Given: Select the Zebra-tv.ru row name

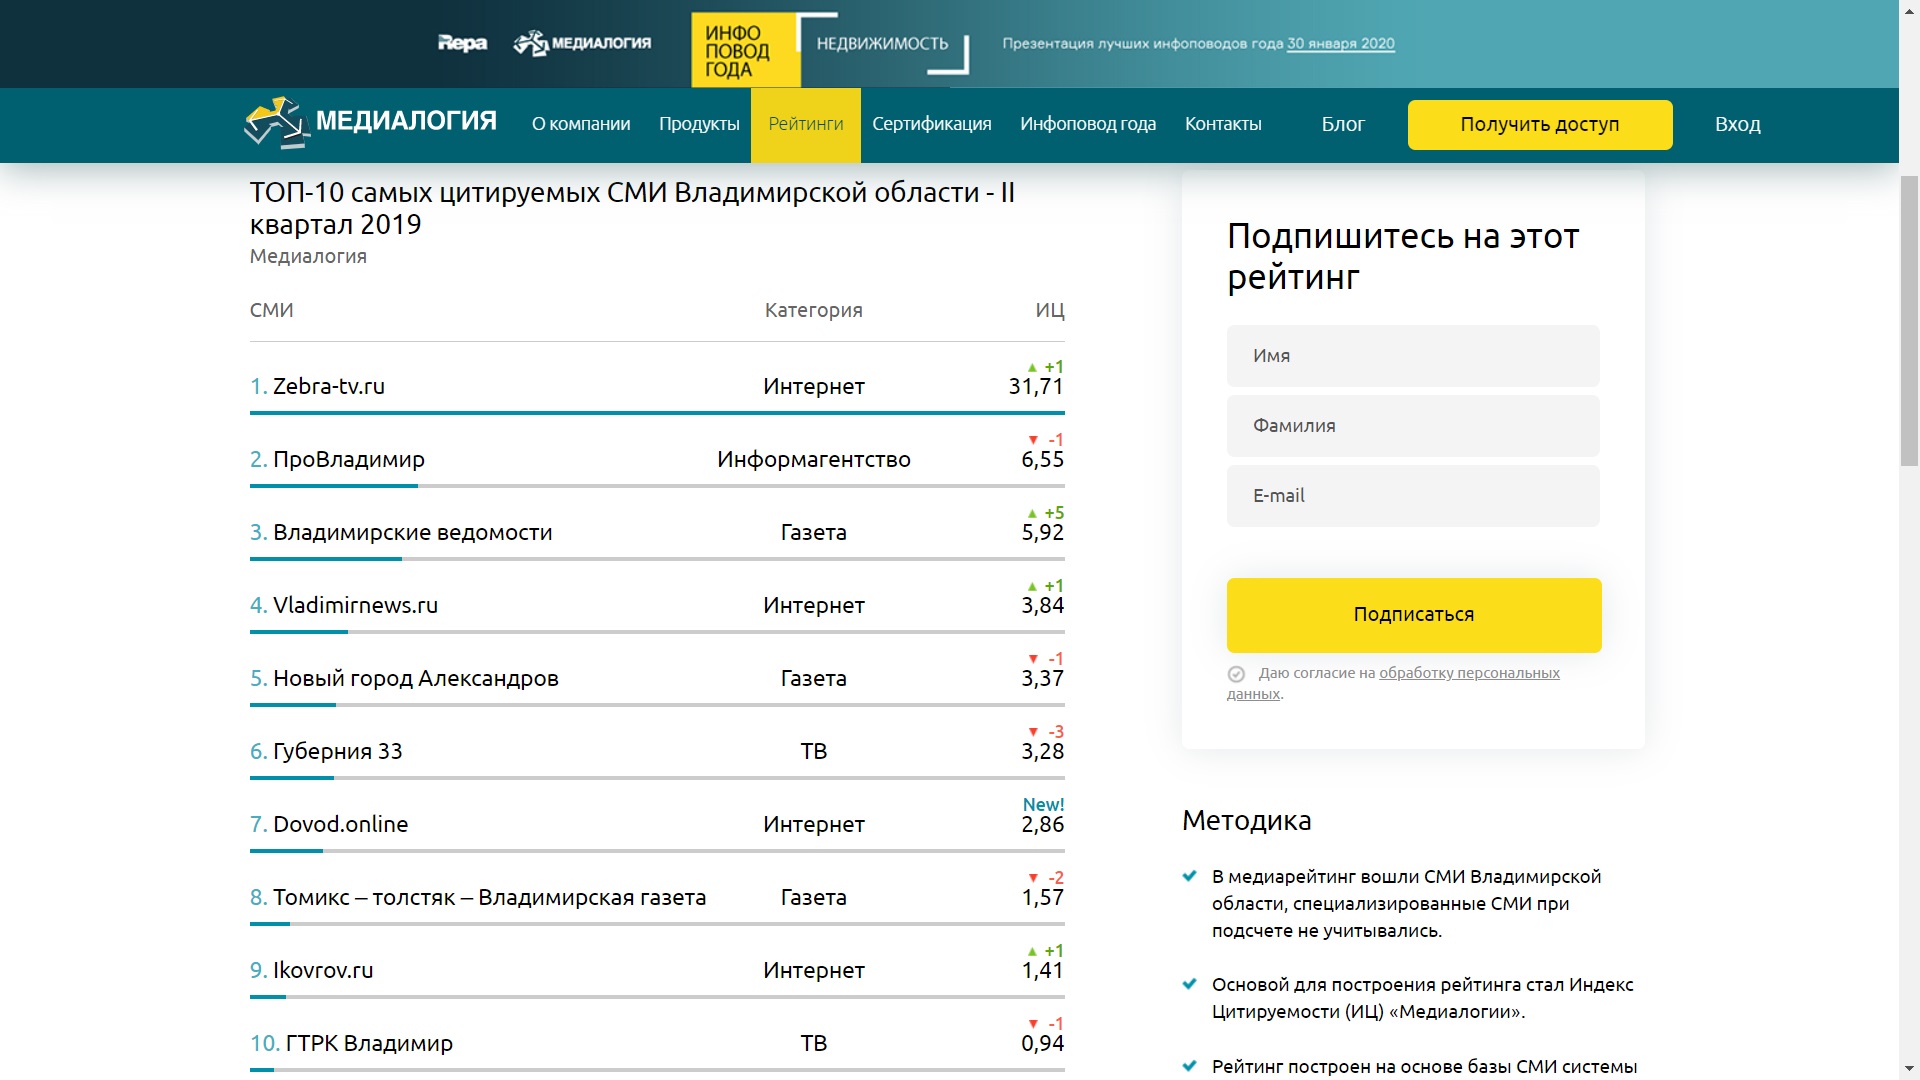Looking at the screenshot, I should click(x=328, y=386).
